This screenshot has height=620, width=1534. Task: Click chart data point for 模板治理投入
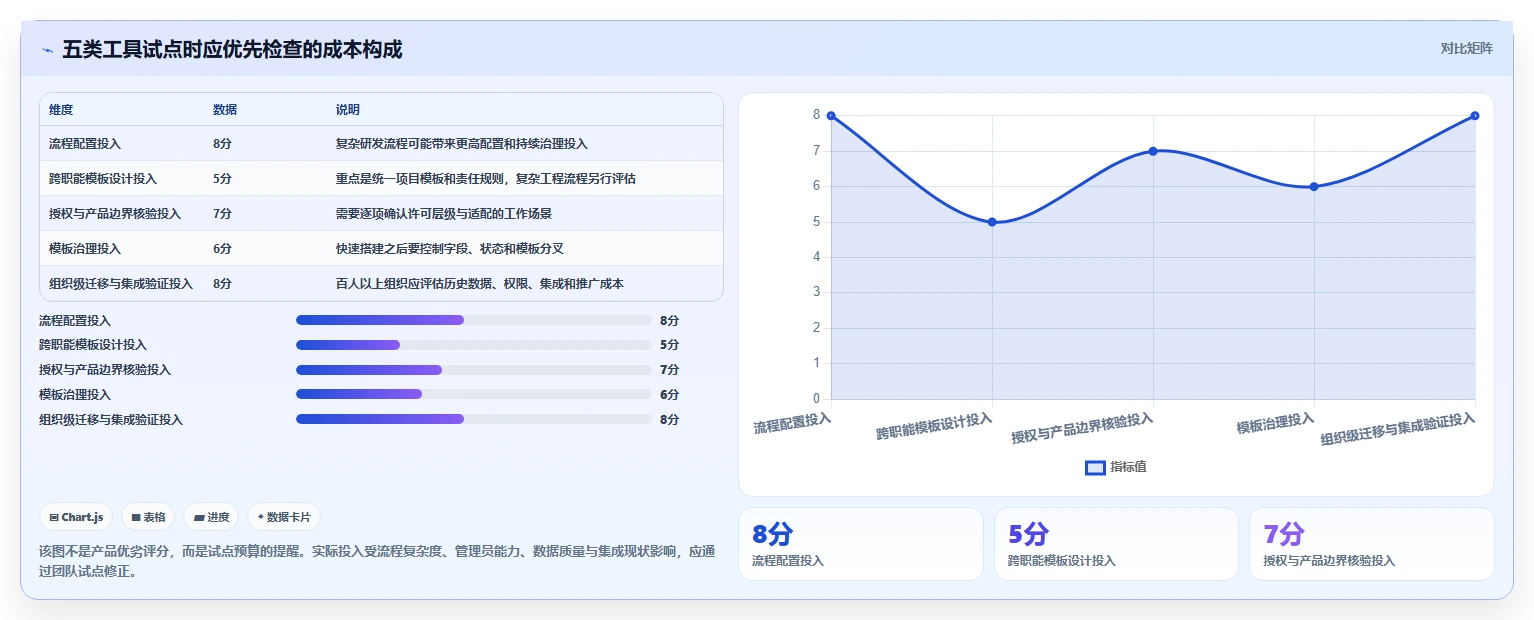1314,187
